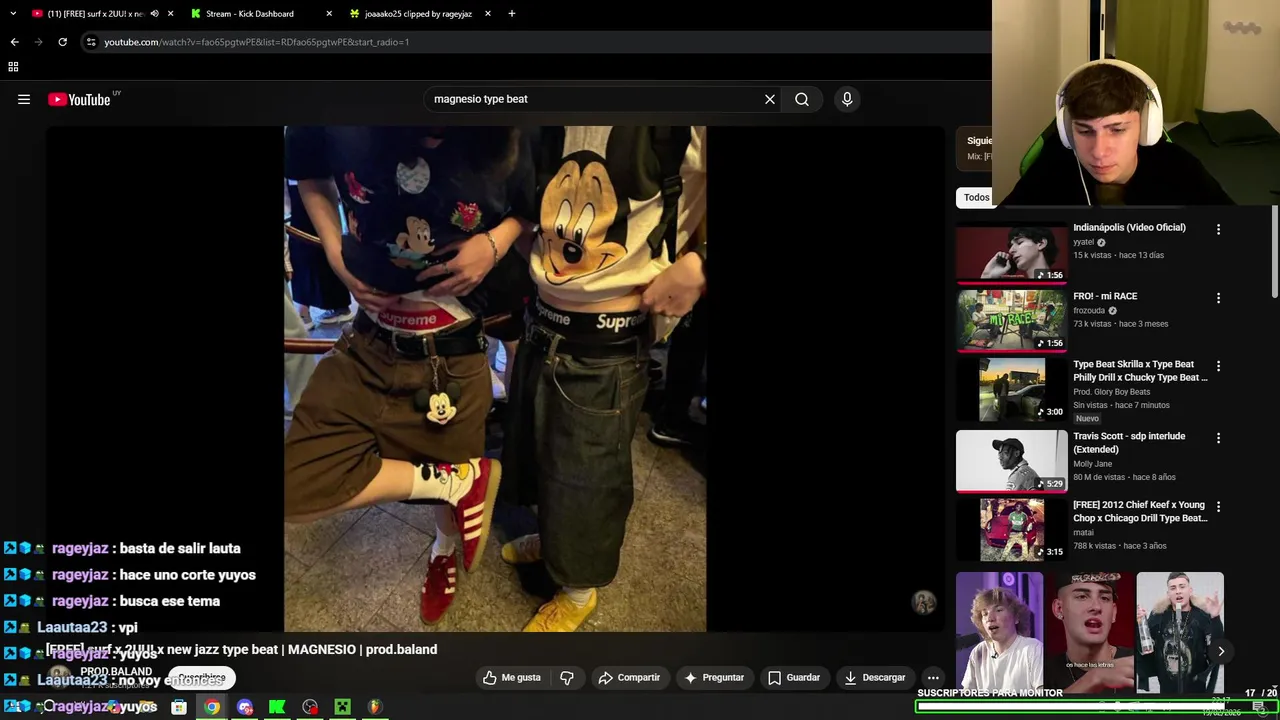
Task: Like the video with Me gusta
Action: pyautogui.click(x=512, y=678)
